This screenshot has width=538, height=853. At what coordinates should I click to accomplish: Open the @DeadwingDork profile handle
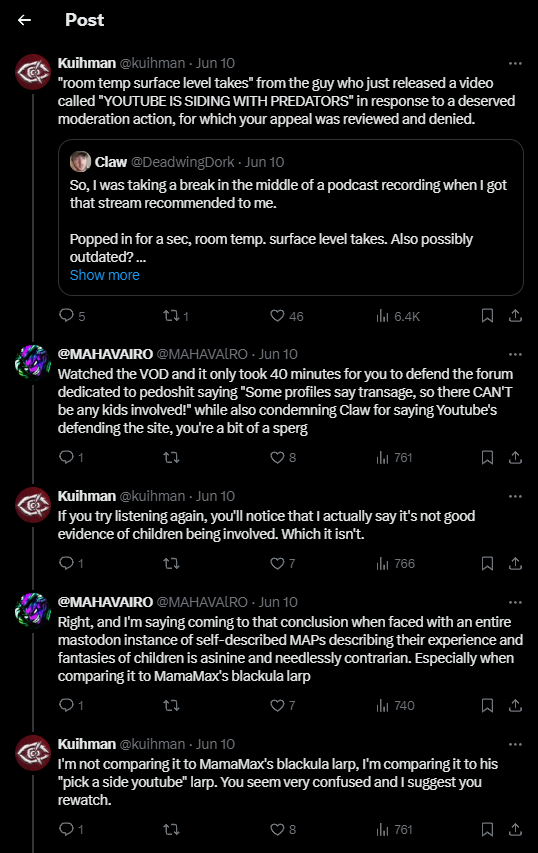(183, 162)
